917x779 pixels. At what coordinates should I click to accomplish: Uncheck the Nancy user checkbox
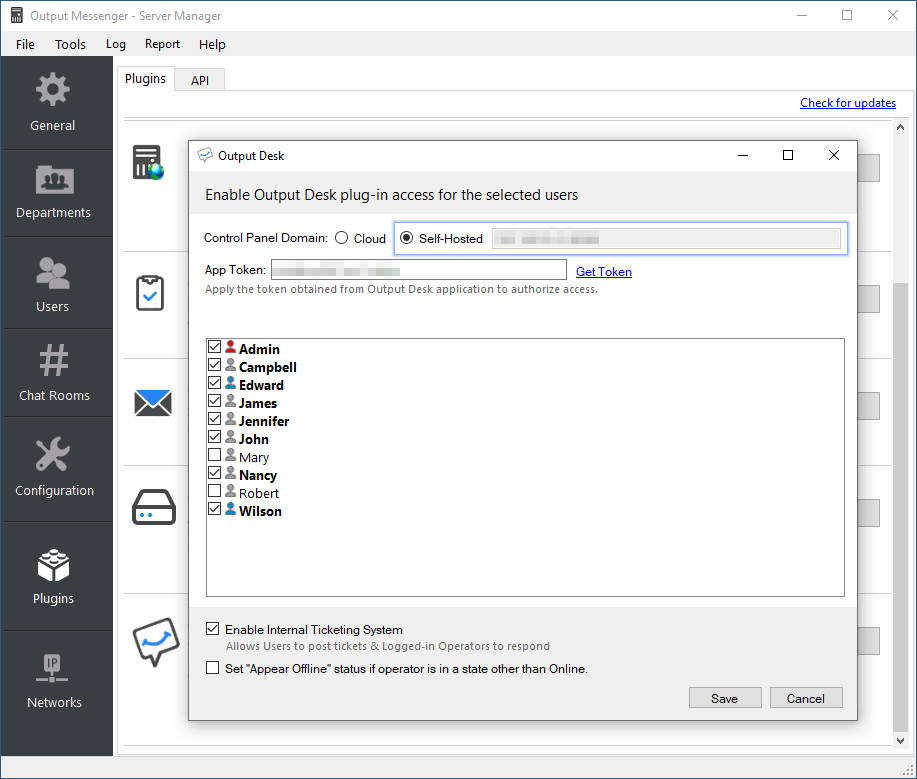(215, 473)
